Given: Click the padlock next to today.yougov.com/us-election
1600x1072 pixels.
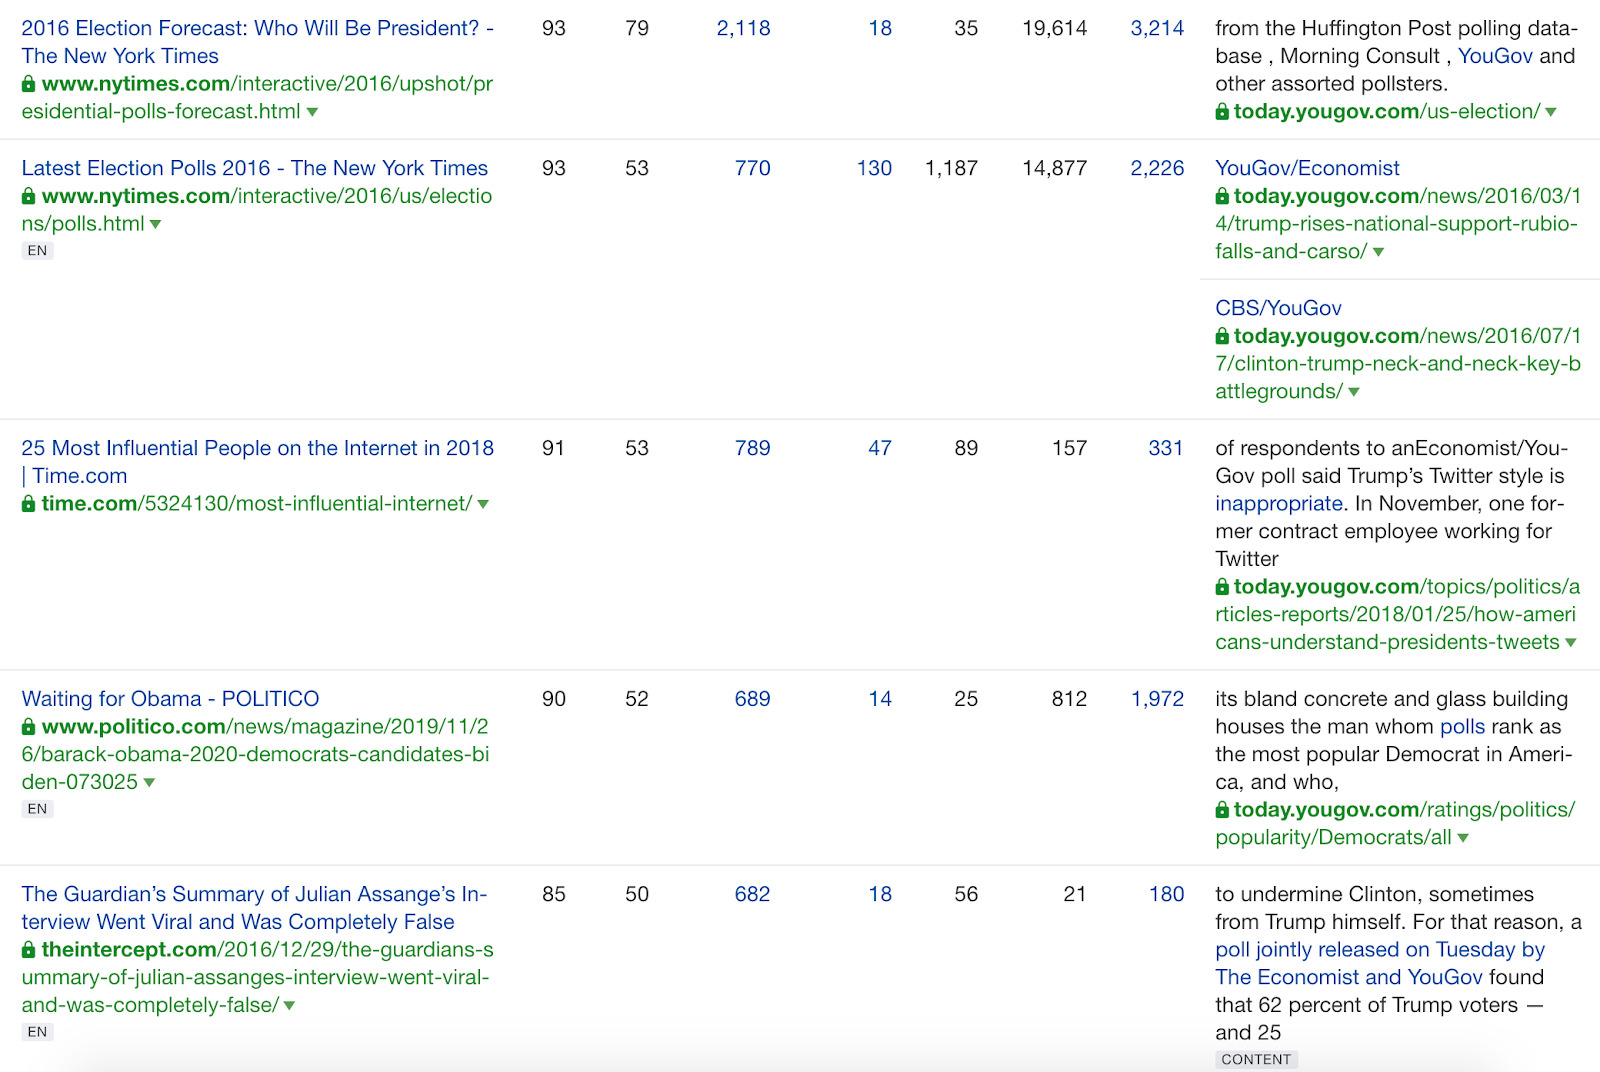Looking at the screenshot, I should pos(1222,112).
